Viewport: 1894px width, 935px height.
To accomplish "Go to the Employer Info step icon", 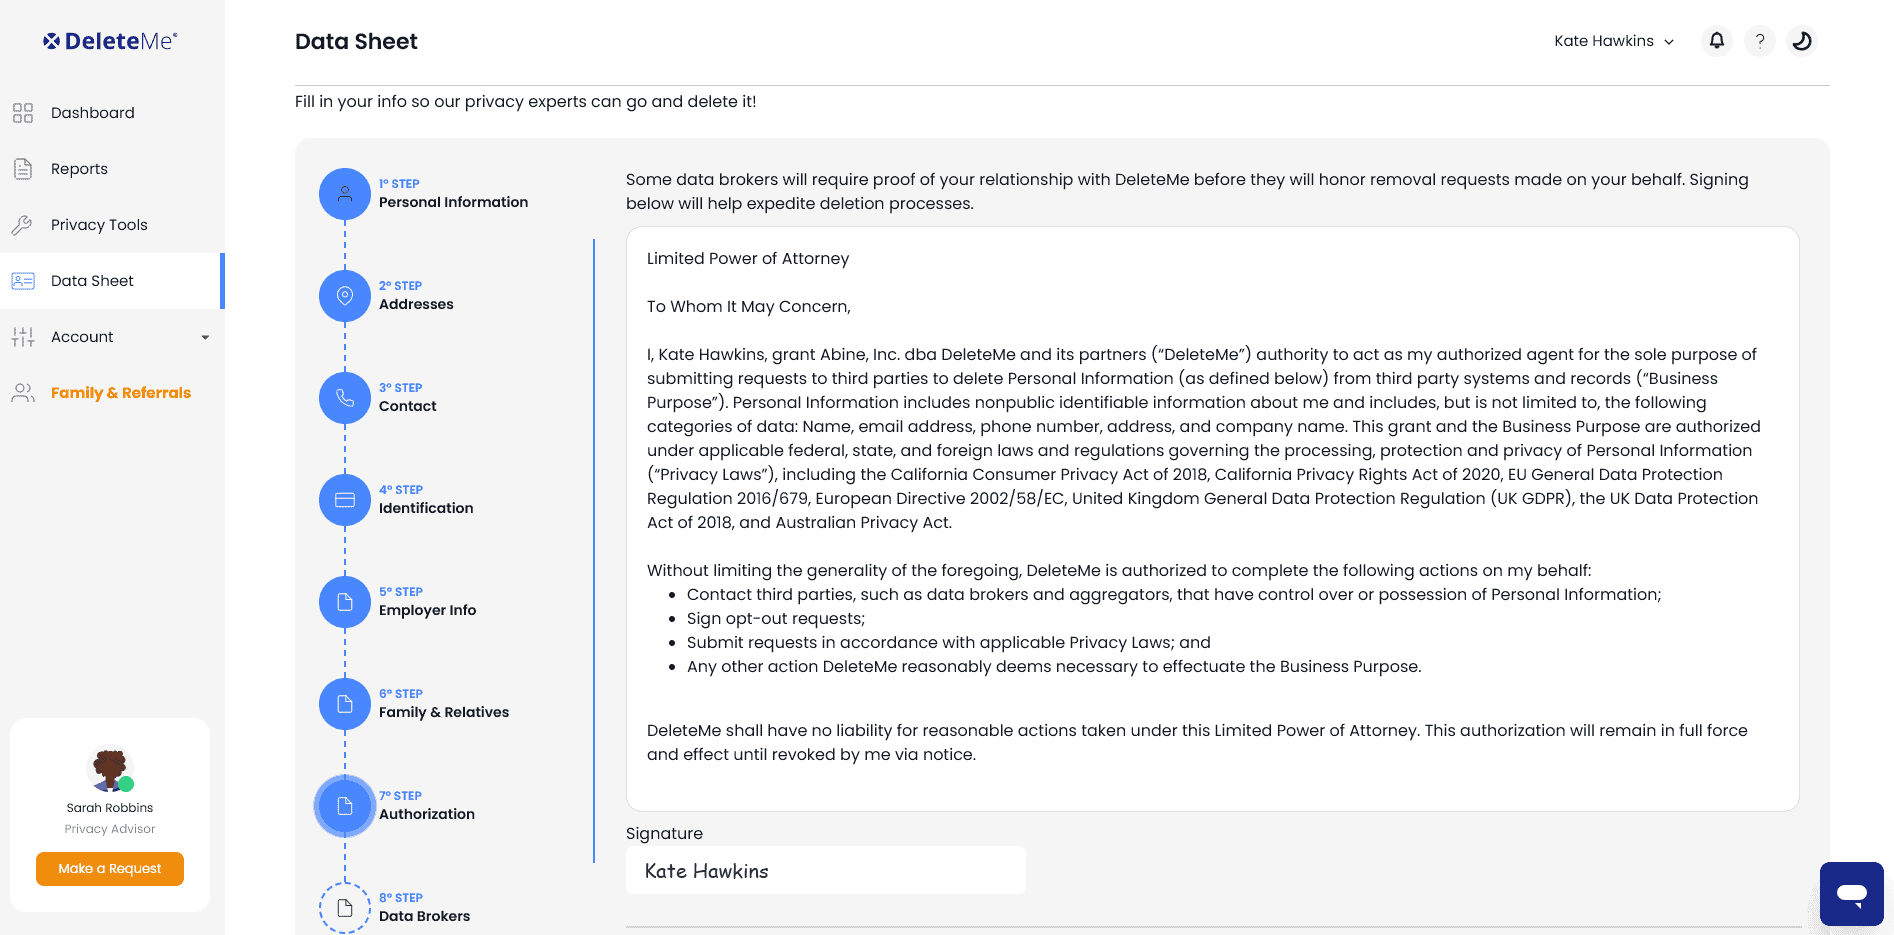I will click(x=345, y=602).
